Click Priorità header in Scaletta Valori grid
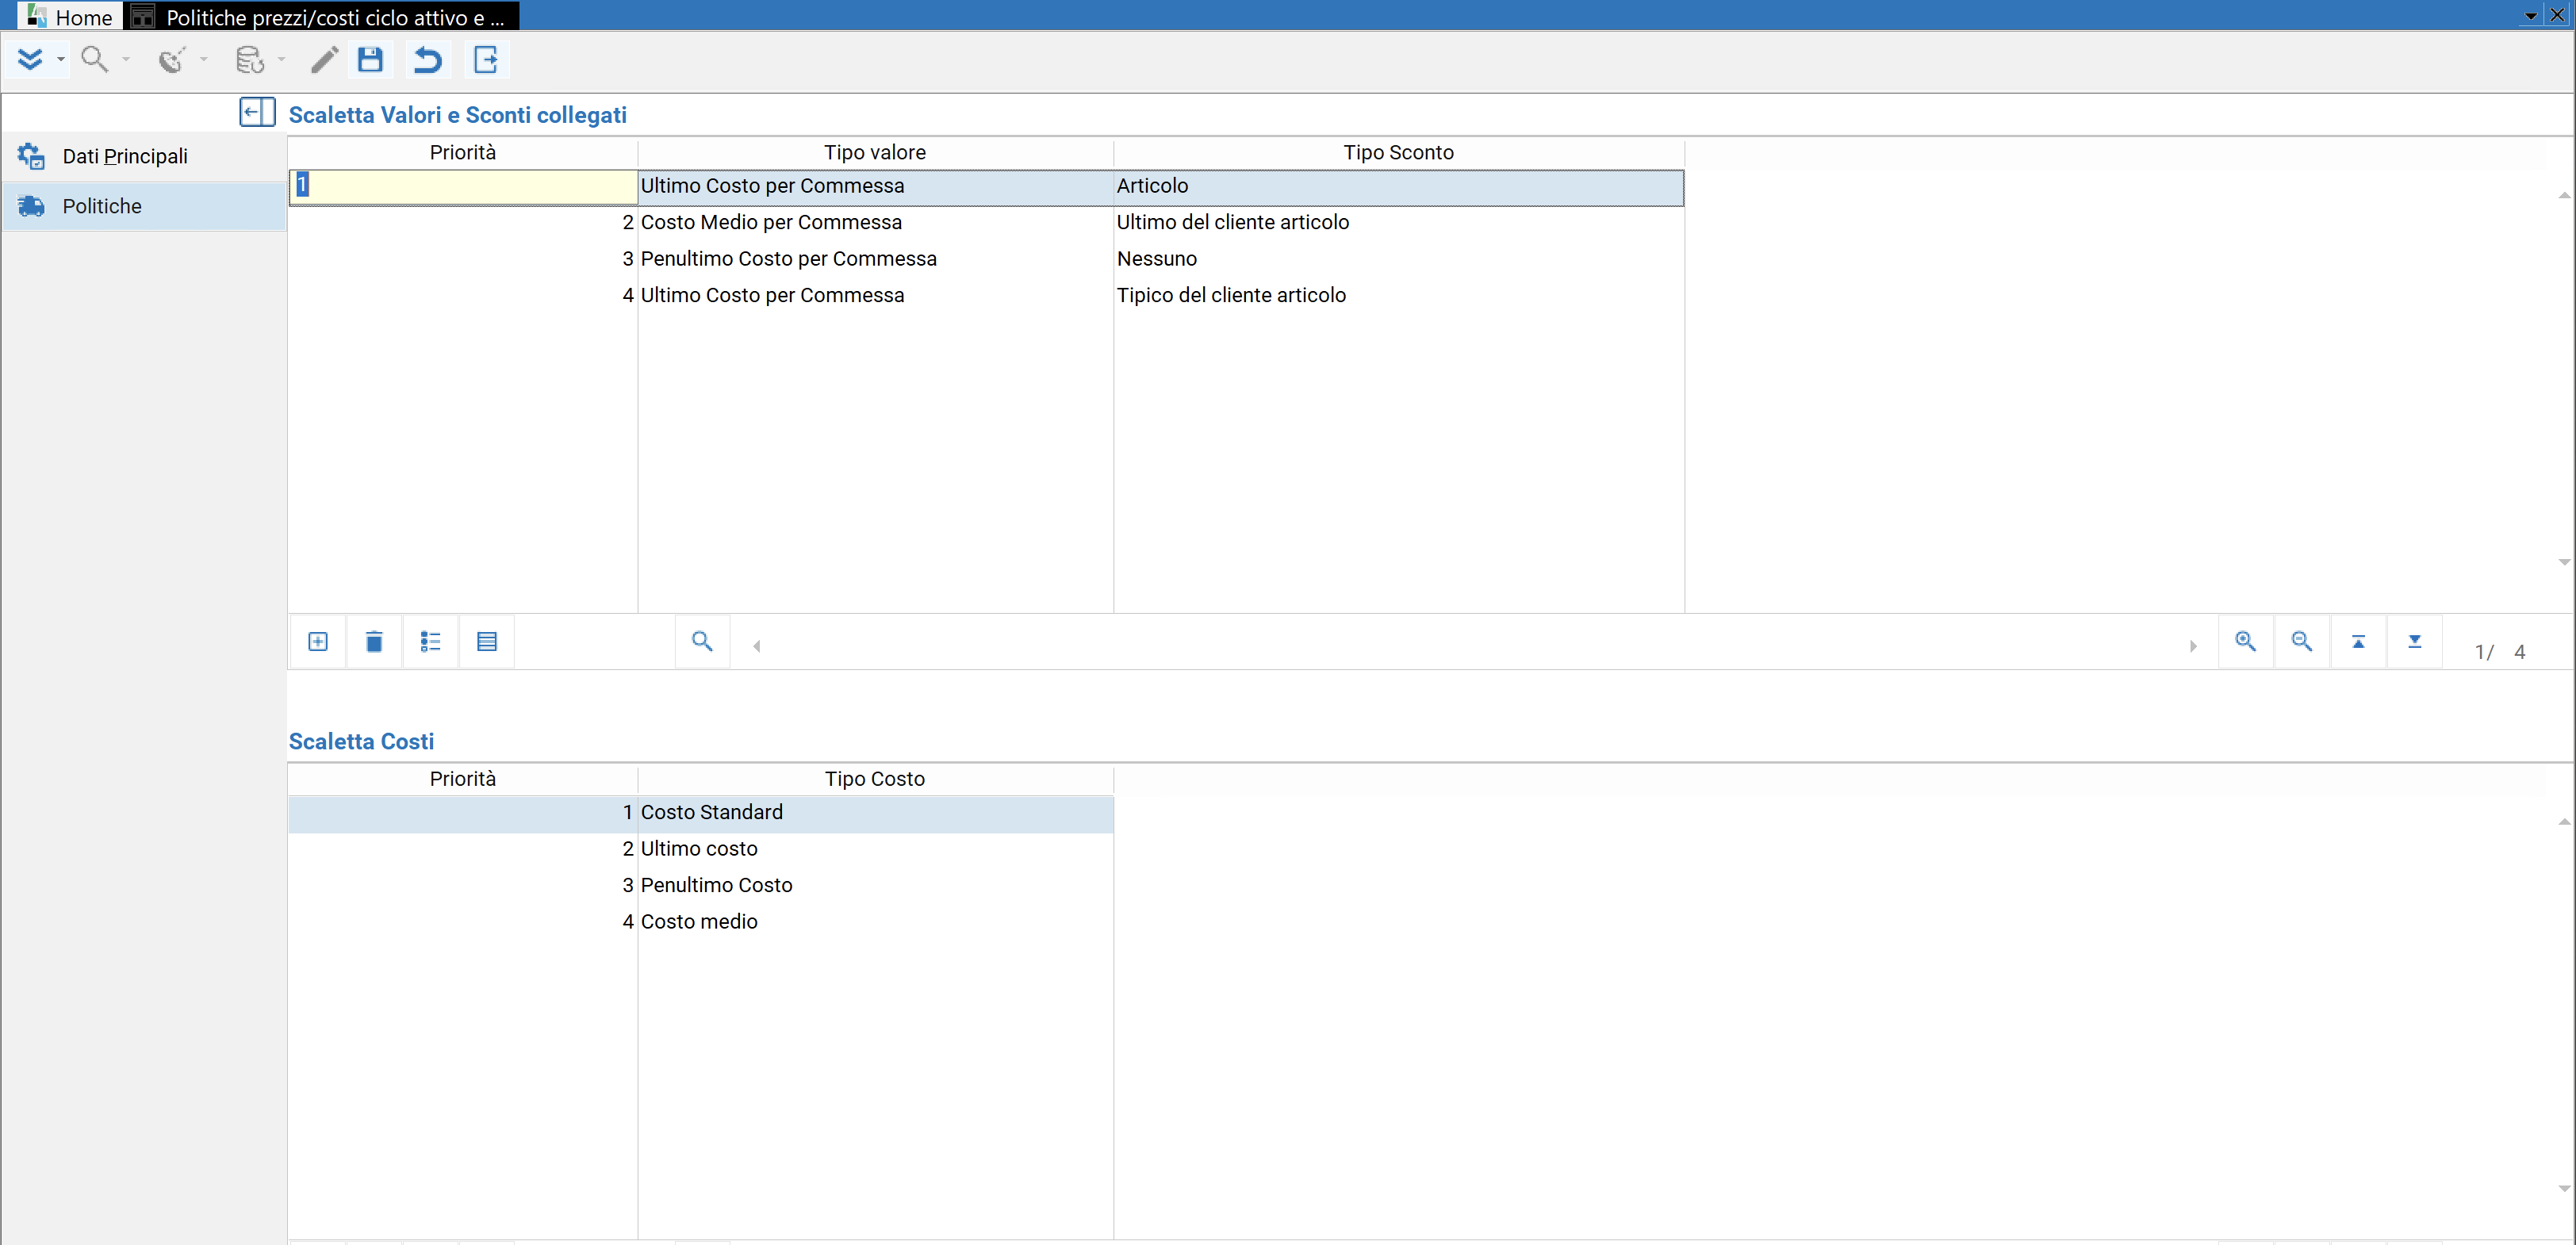2576x1245 pixels. [x=463, y=152]
